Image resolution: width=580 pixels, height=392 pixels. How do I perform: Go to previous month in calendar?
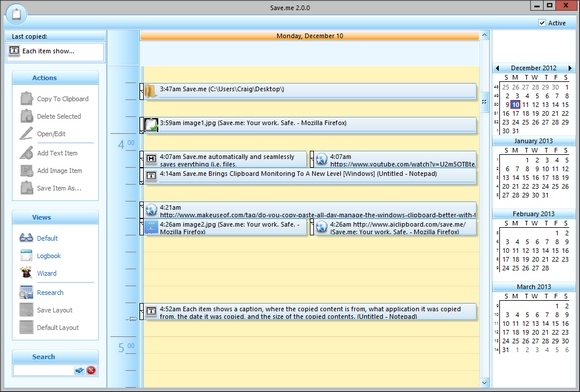(497, 68)
